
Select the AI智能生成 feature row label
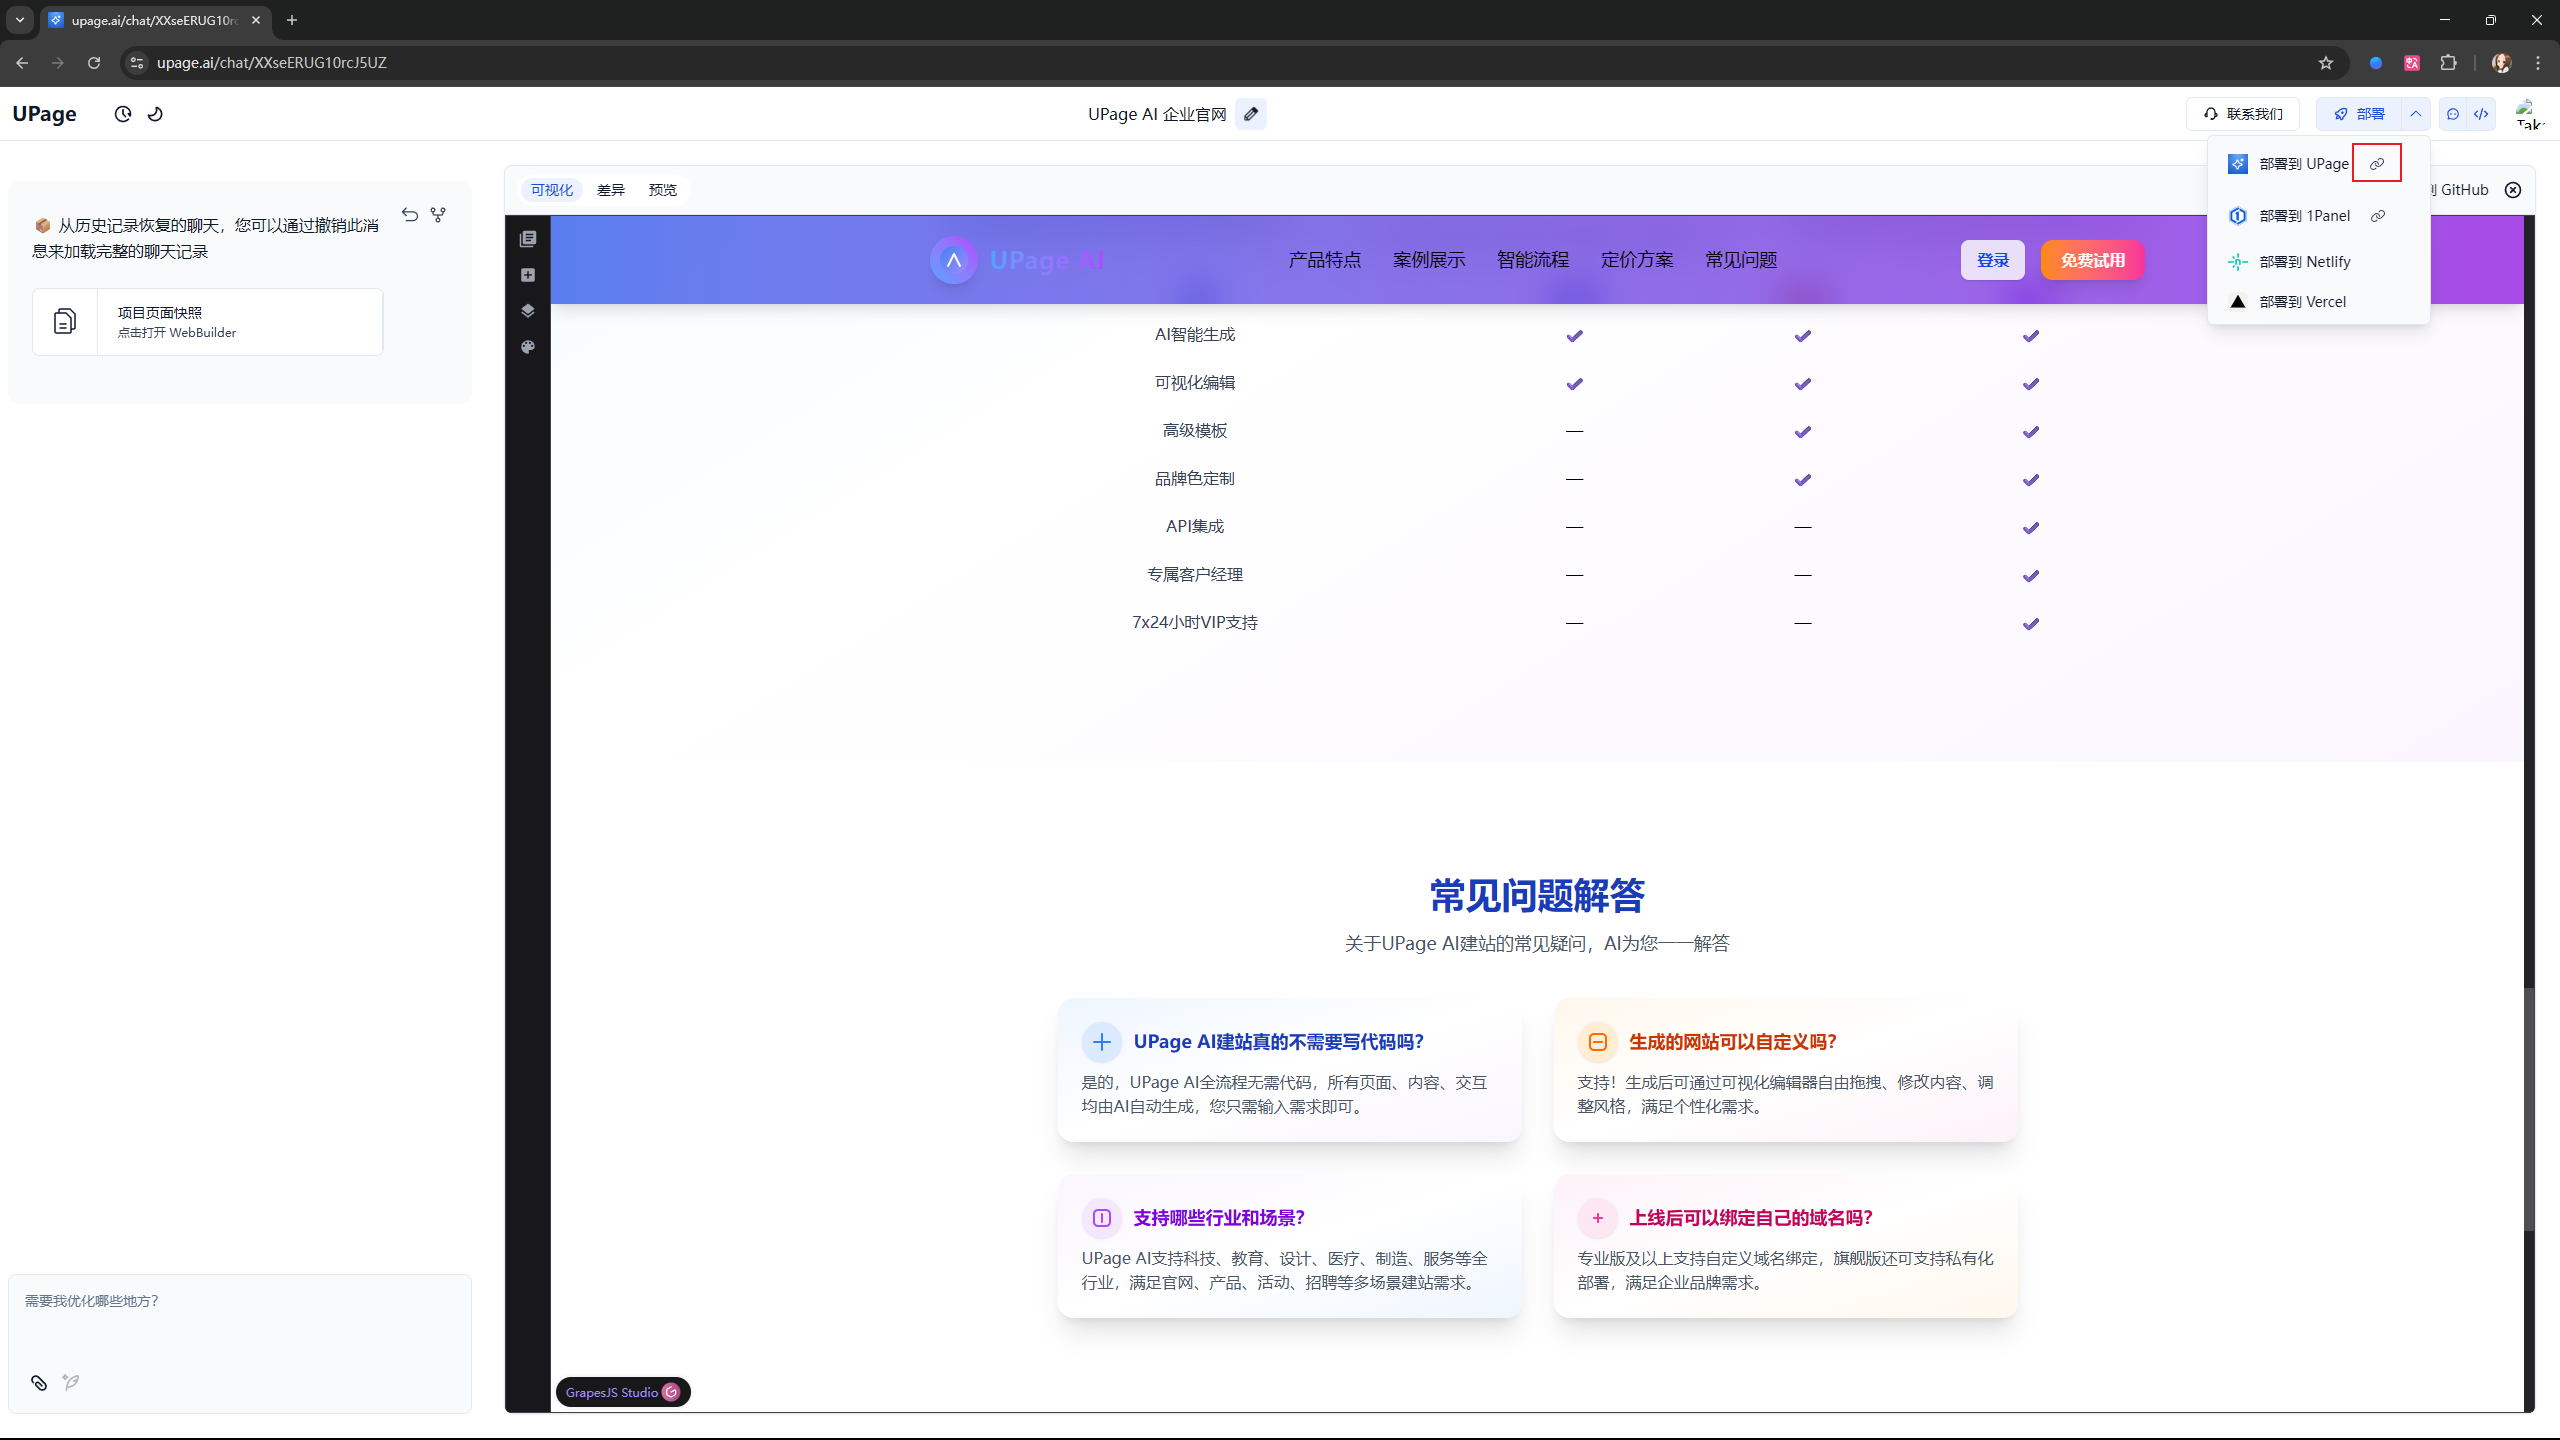pos(1195,335)
